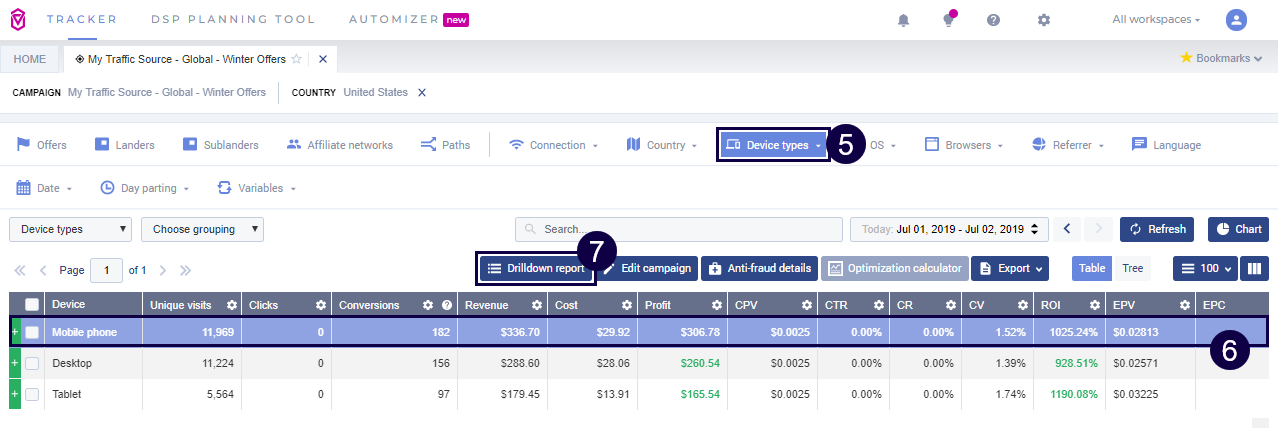The height and width of the screenshot is (428, 1278).
Task: Toggle the select-all header checkbox
Action: (32, 305)
